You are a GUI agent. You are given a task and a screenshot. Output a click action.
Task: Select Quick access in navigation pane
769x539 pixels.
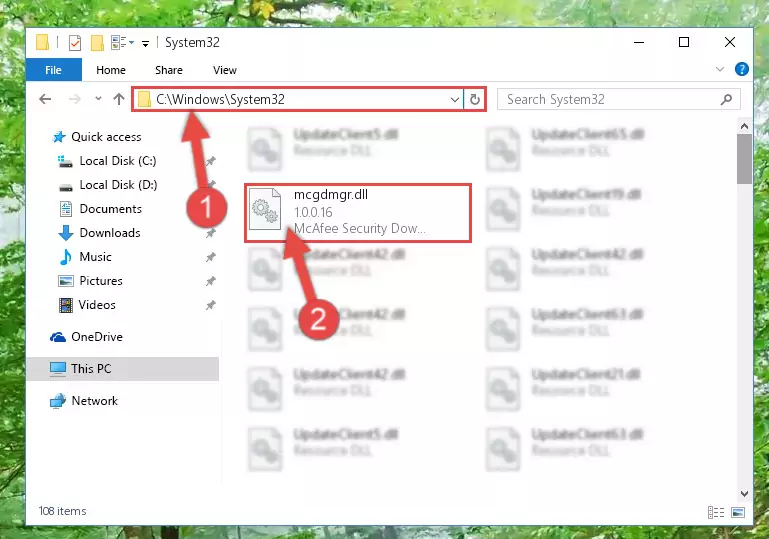click(x=106, y=137)
